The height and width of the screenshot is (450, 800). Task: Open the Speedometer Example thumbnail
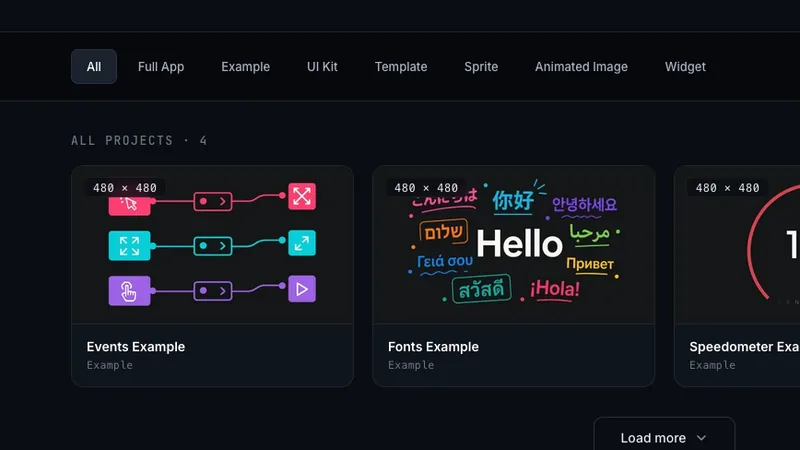click(737, 245)
